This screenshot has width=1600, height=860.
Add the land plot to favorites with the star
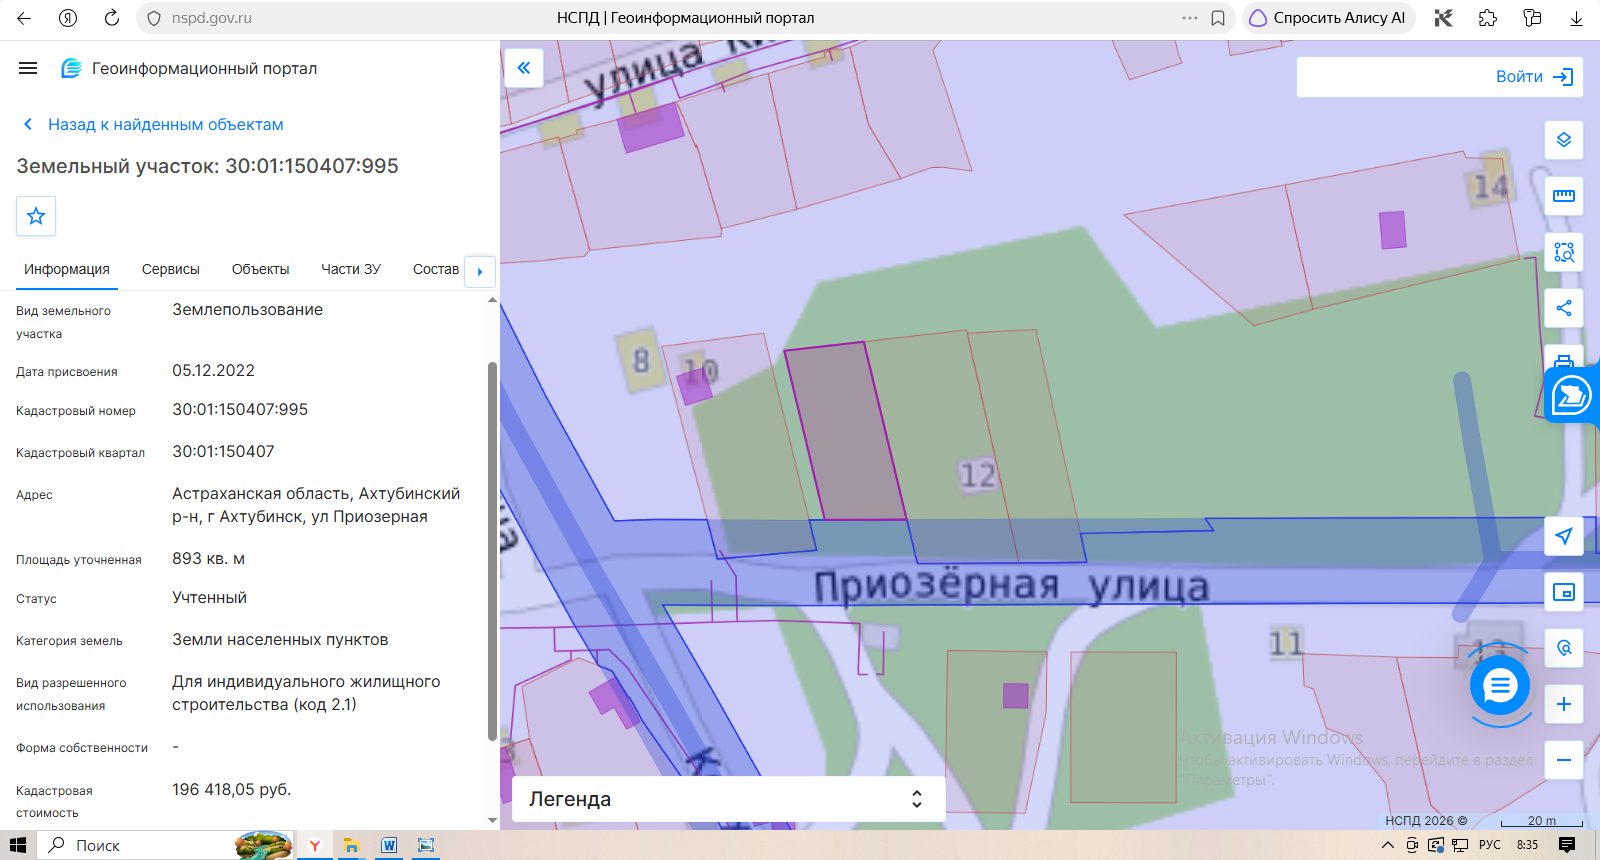pyautogui.click(x=36, y=216)
